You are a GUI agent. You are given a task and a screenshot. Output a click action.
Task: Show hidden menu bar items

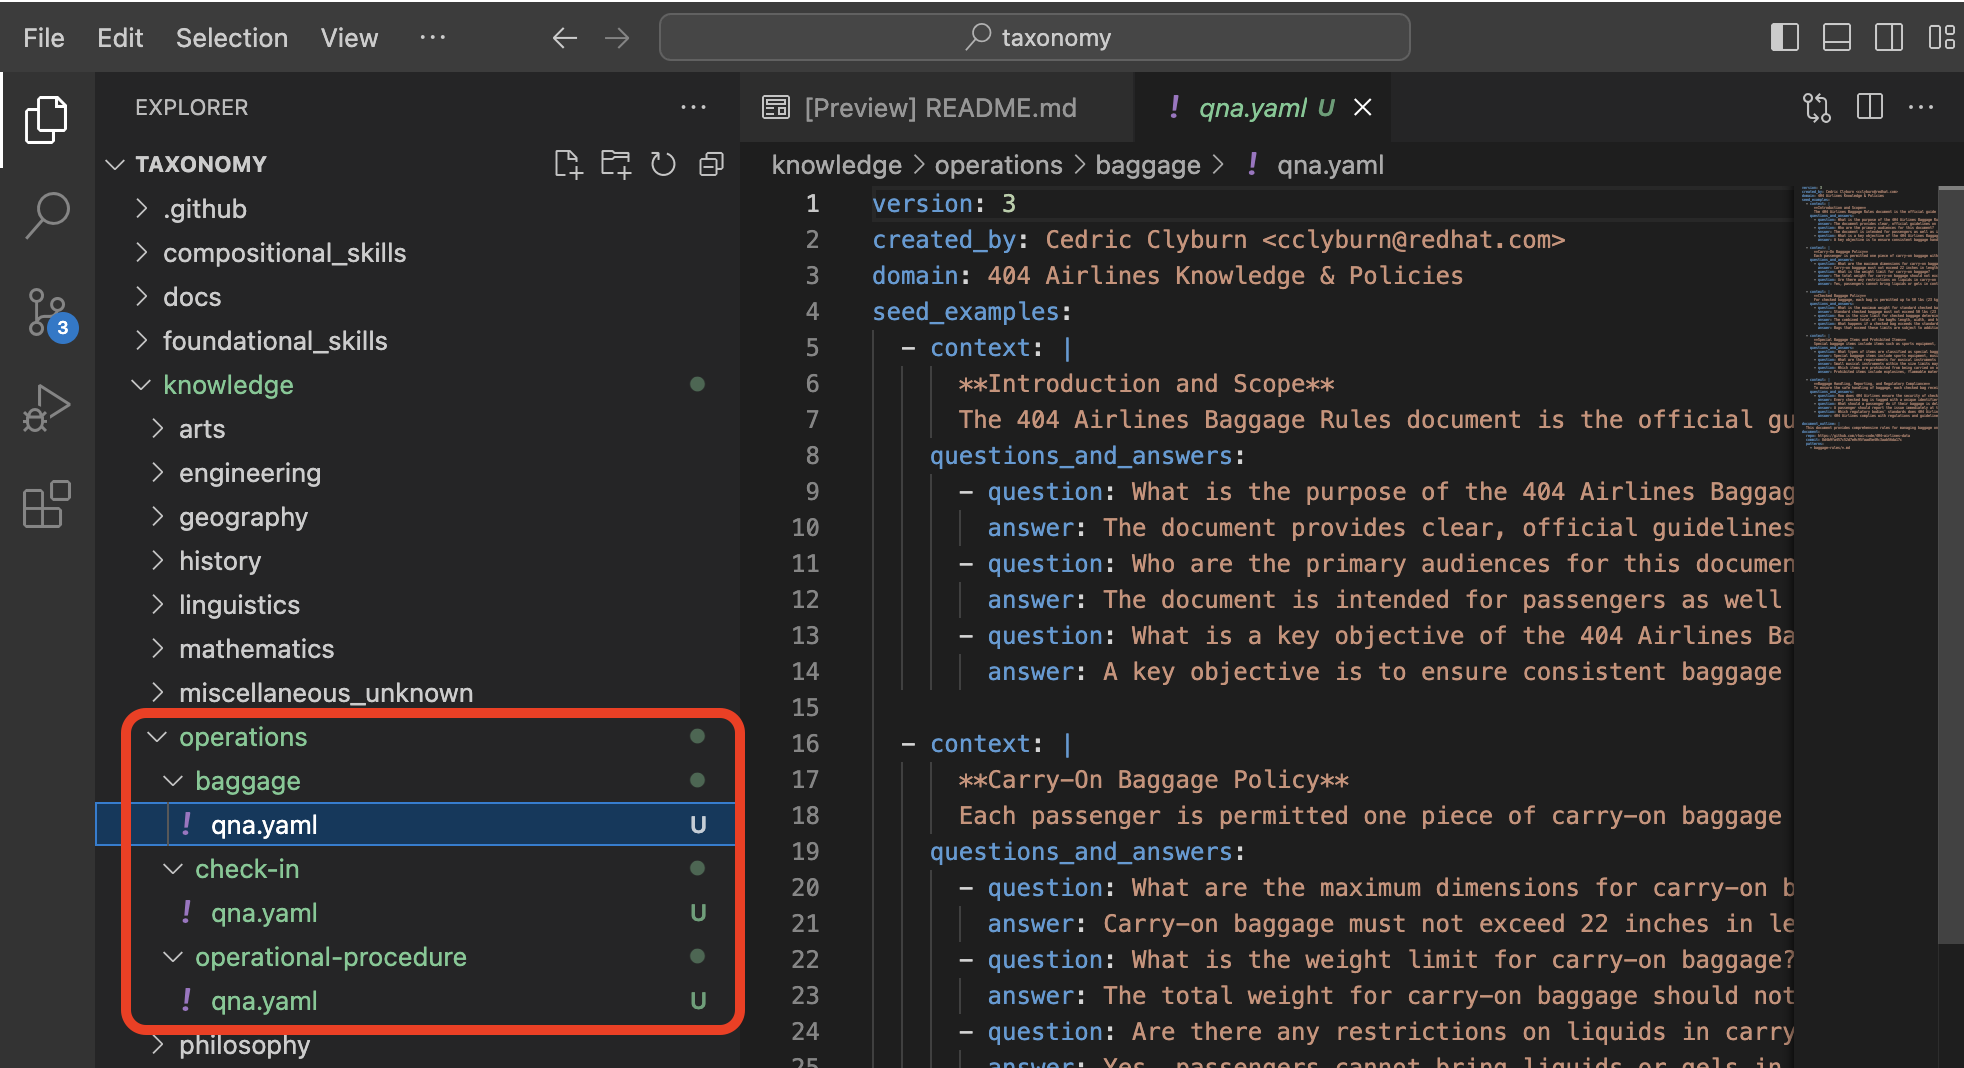click(x=432, y=37)
